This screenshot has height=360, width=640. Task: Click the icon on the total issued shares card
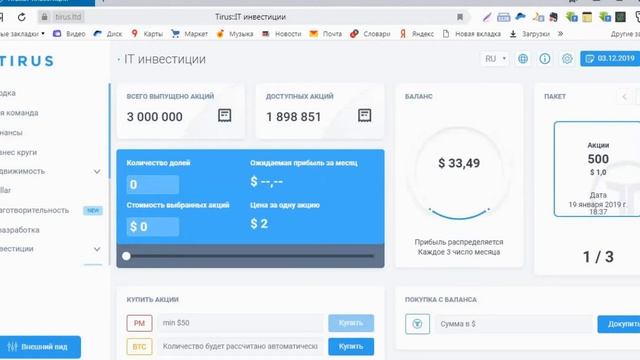point(224,116)
